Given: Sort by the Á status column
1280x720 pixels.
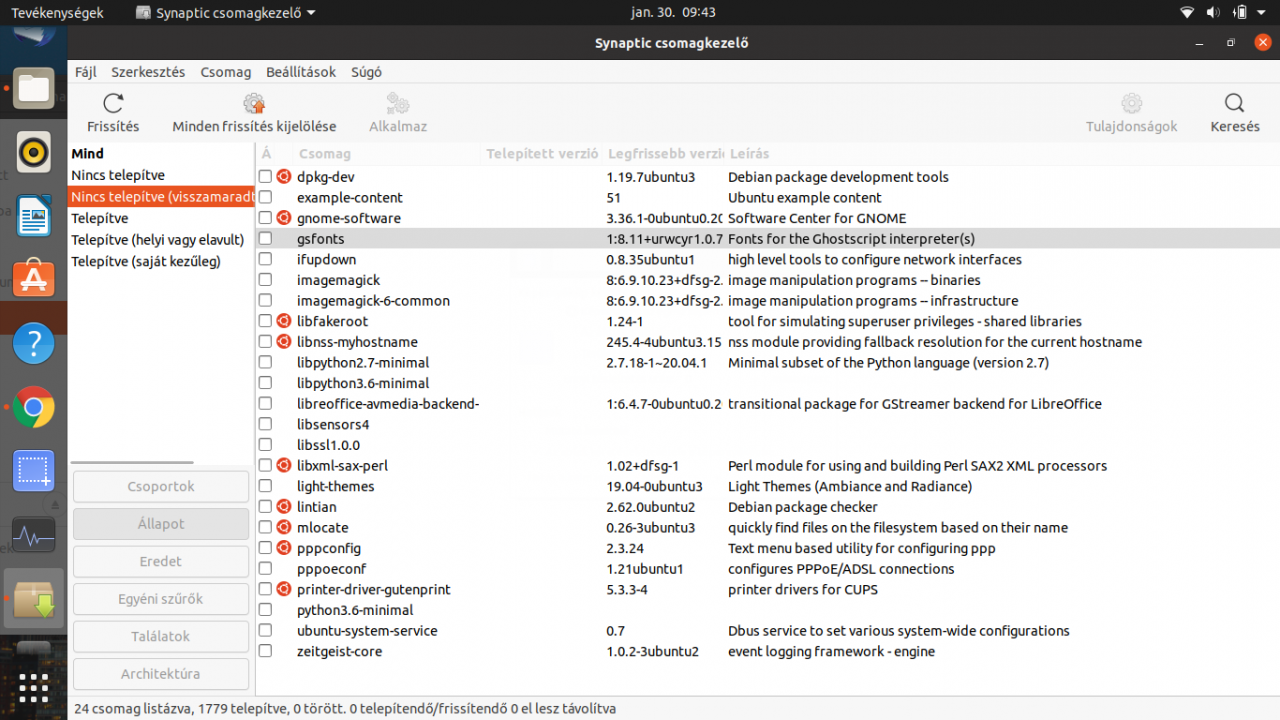Looking at the screenshot, I should pos(266,154).
